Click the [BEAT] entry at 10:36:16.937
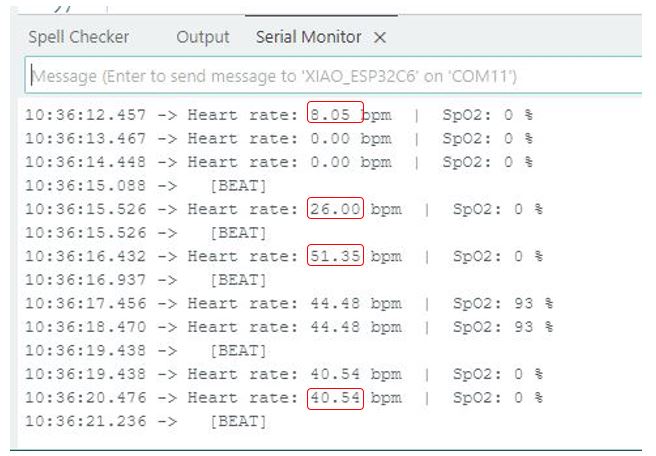The height and width of the screenshot is (456, 656). click(x=238, y=280)
